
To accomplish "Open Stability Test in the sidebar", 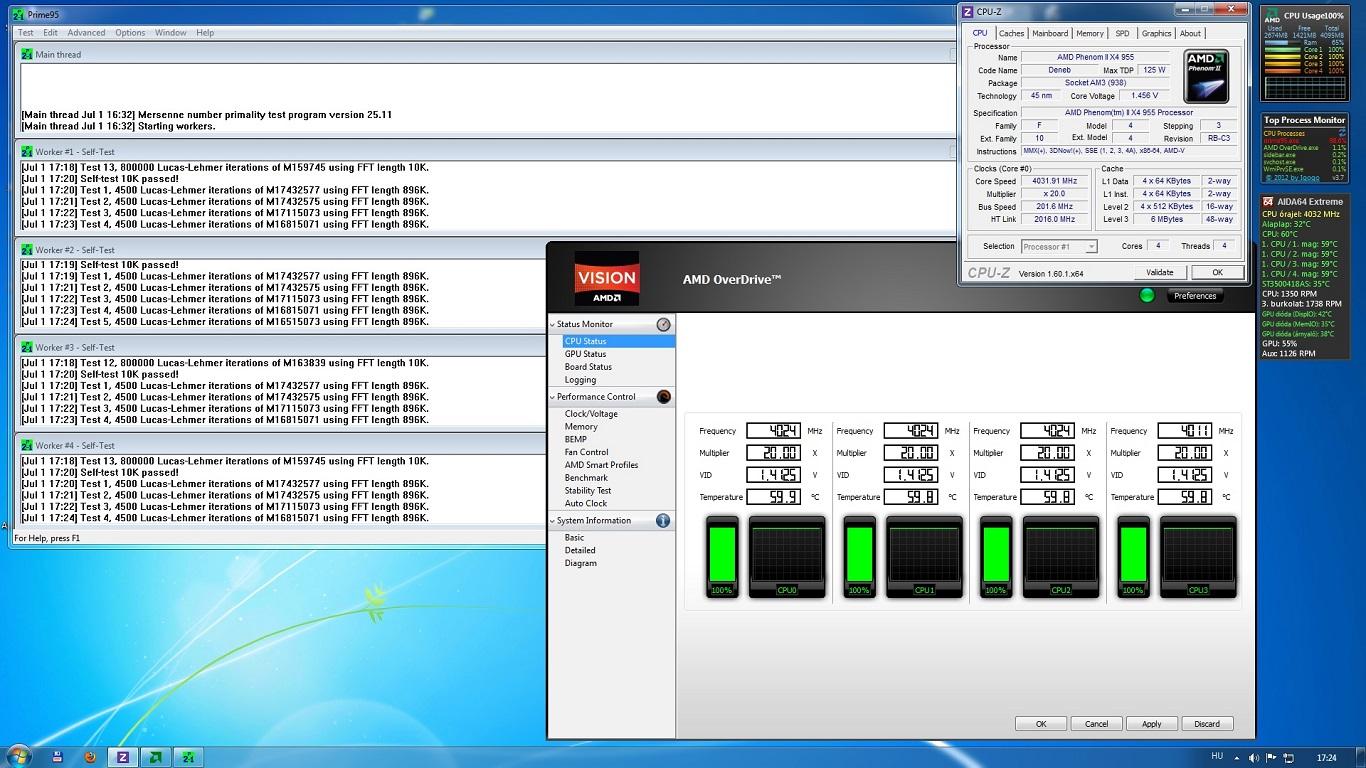I will click(x=588, y=491).
